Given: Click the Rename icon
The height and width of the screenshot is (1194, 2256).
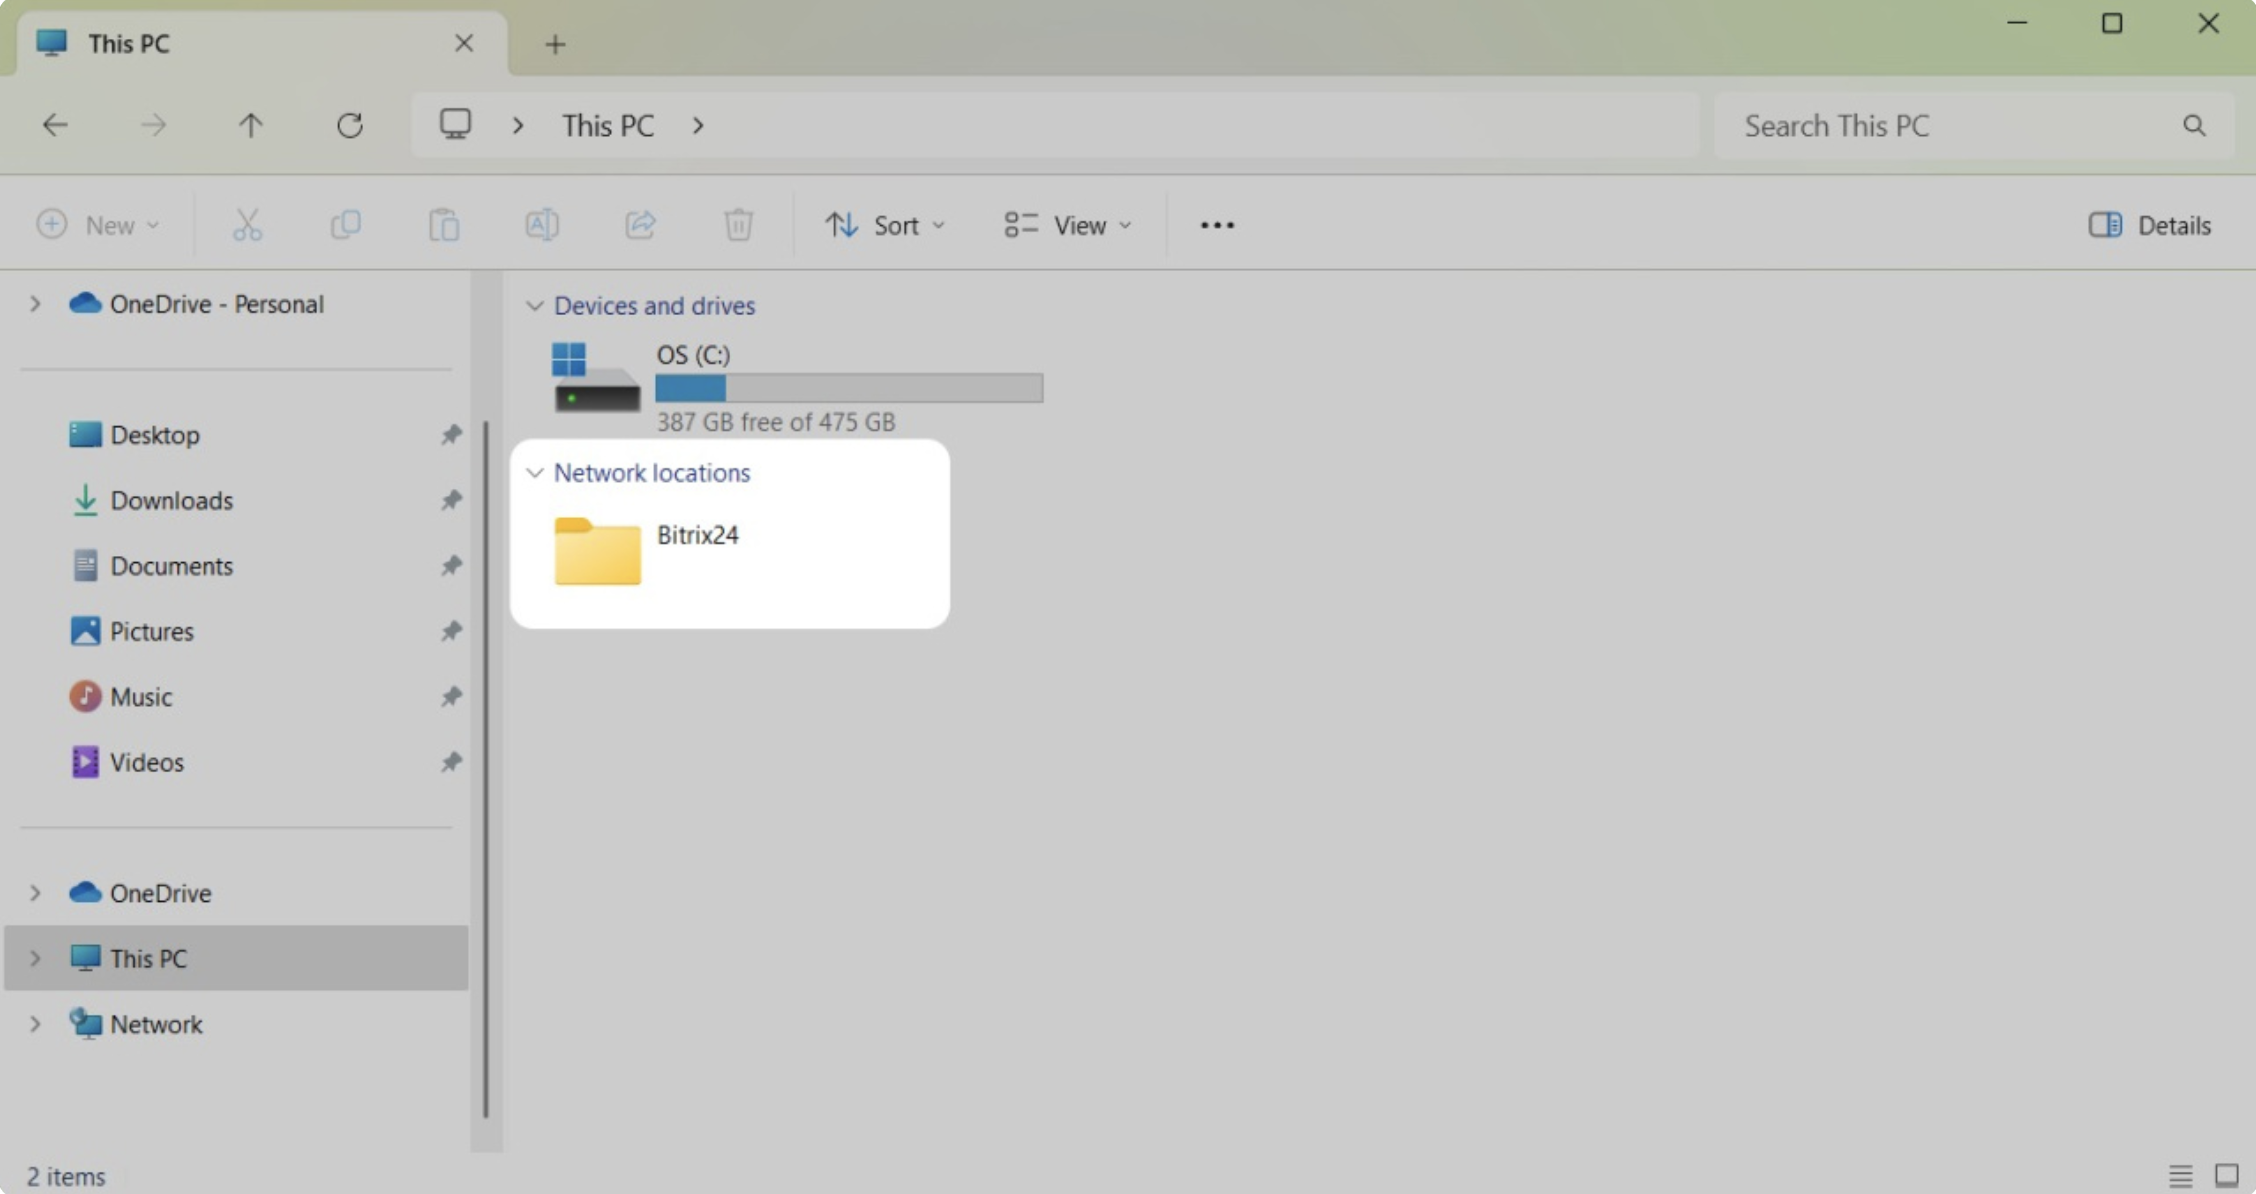Looking at the screenshot, I should coord(541,224).
